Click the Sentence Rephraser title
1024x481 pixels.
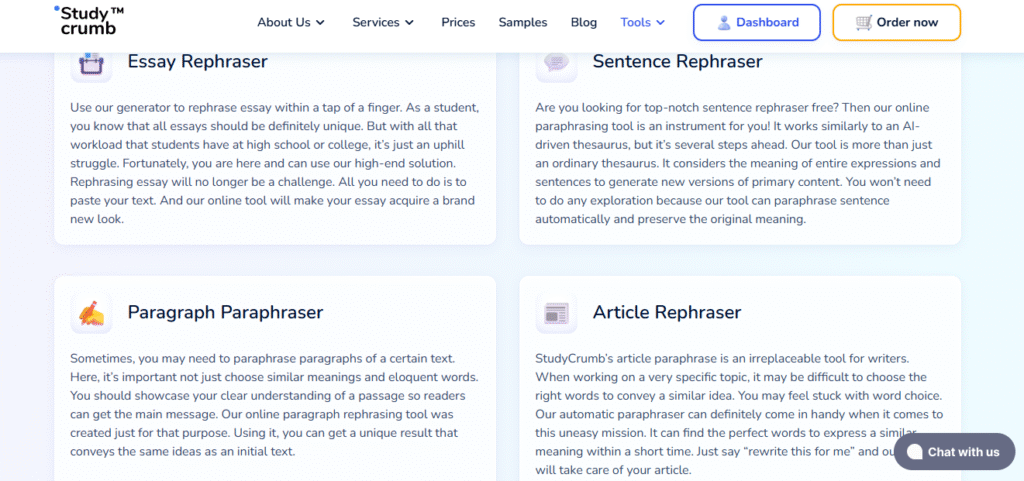click(677, 62)
